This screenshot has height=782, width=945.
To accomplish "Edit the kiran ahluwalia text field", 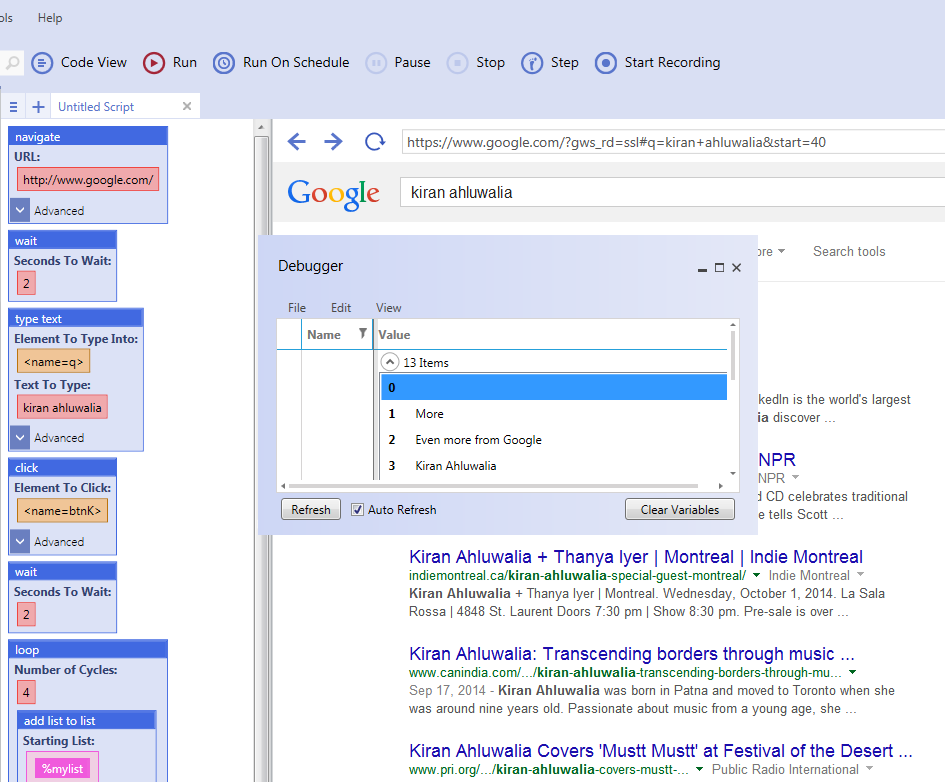I will tap(62, 407).
